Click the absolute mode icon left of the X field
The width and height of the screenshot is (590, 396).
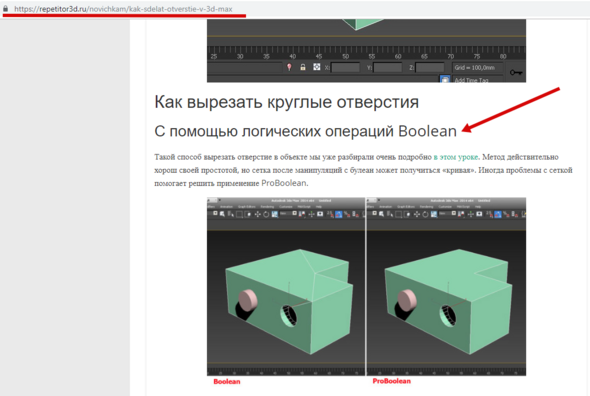click(317, 67)
